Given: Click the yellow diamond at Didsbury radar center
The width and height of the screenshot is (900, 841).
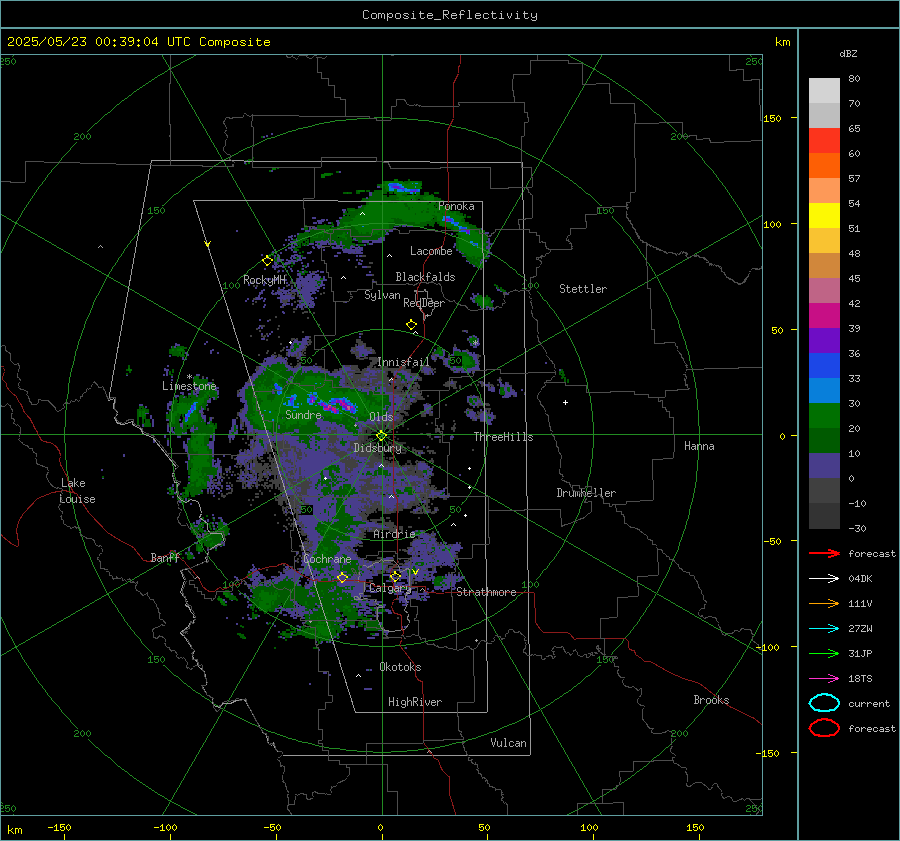Looking at the screenshot, I should point(382,436).
